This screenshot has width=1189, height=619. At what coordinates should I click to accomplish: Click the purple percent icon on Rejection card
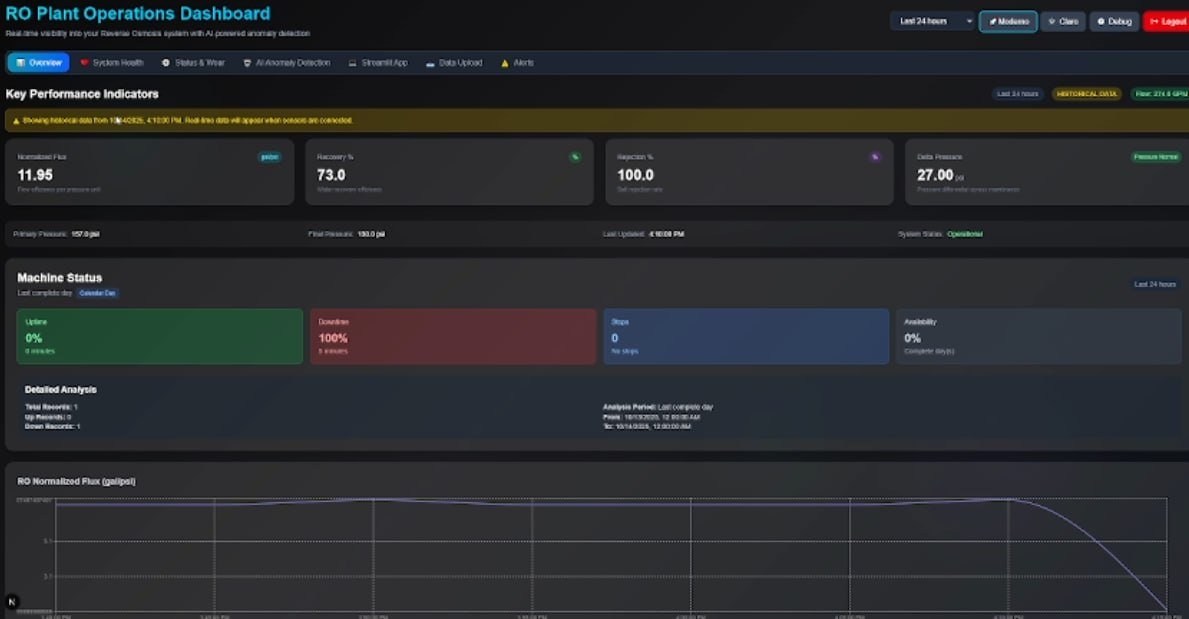[875, 157]
